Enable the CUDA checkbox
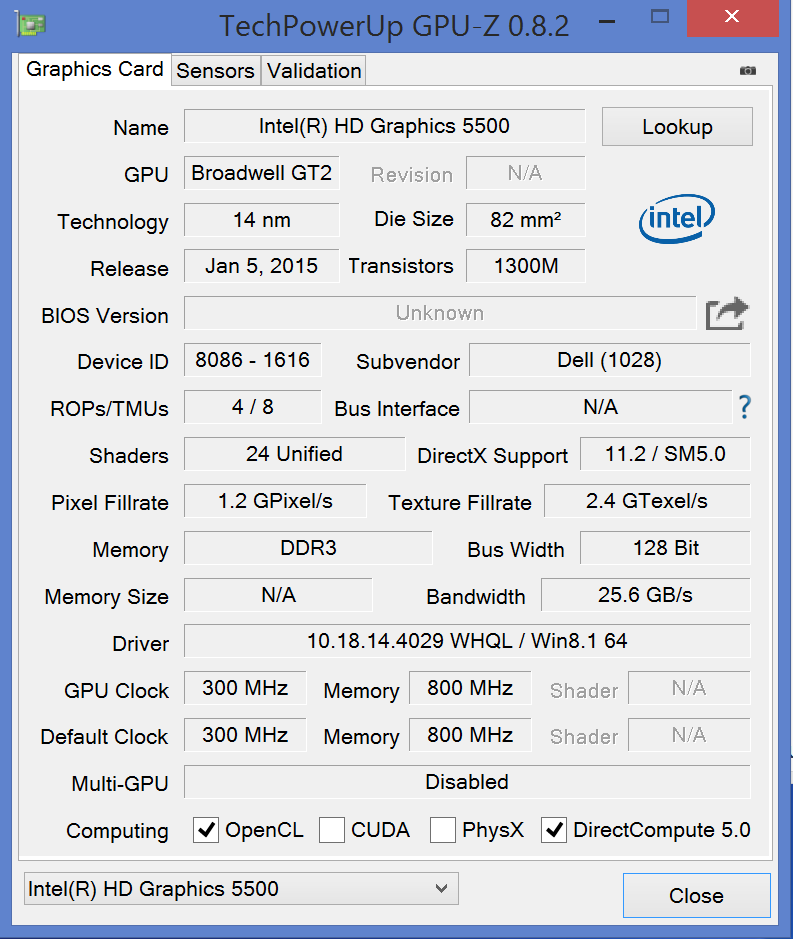The height and width of the screenshot is (939, 793). click(333, 830)
